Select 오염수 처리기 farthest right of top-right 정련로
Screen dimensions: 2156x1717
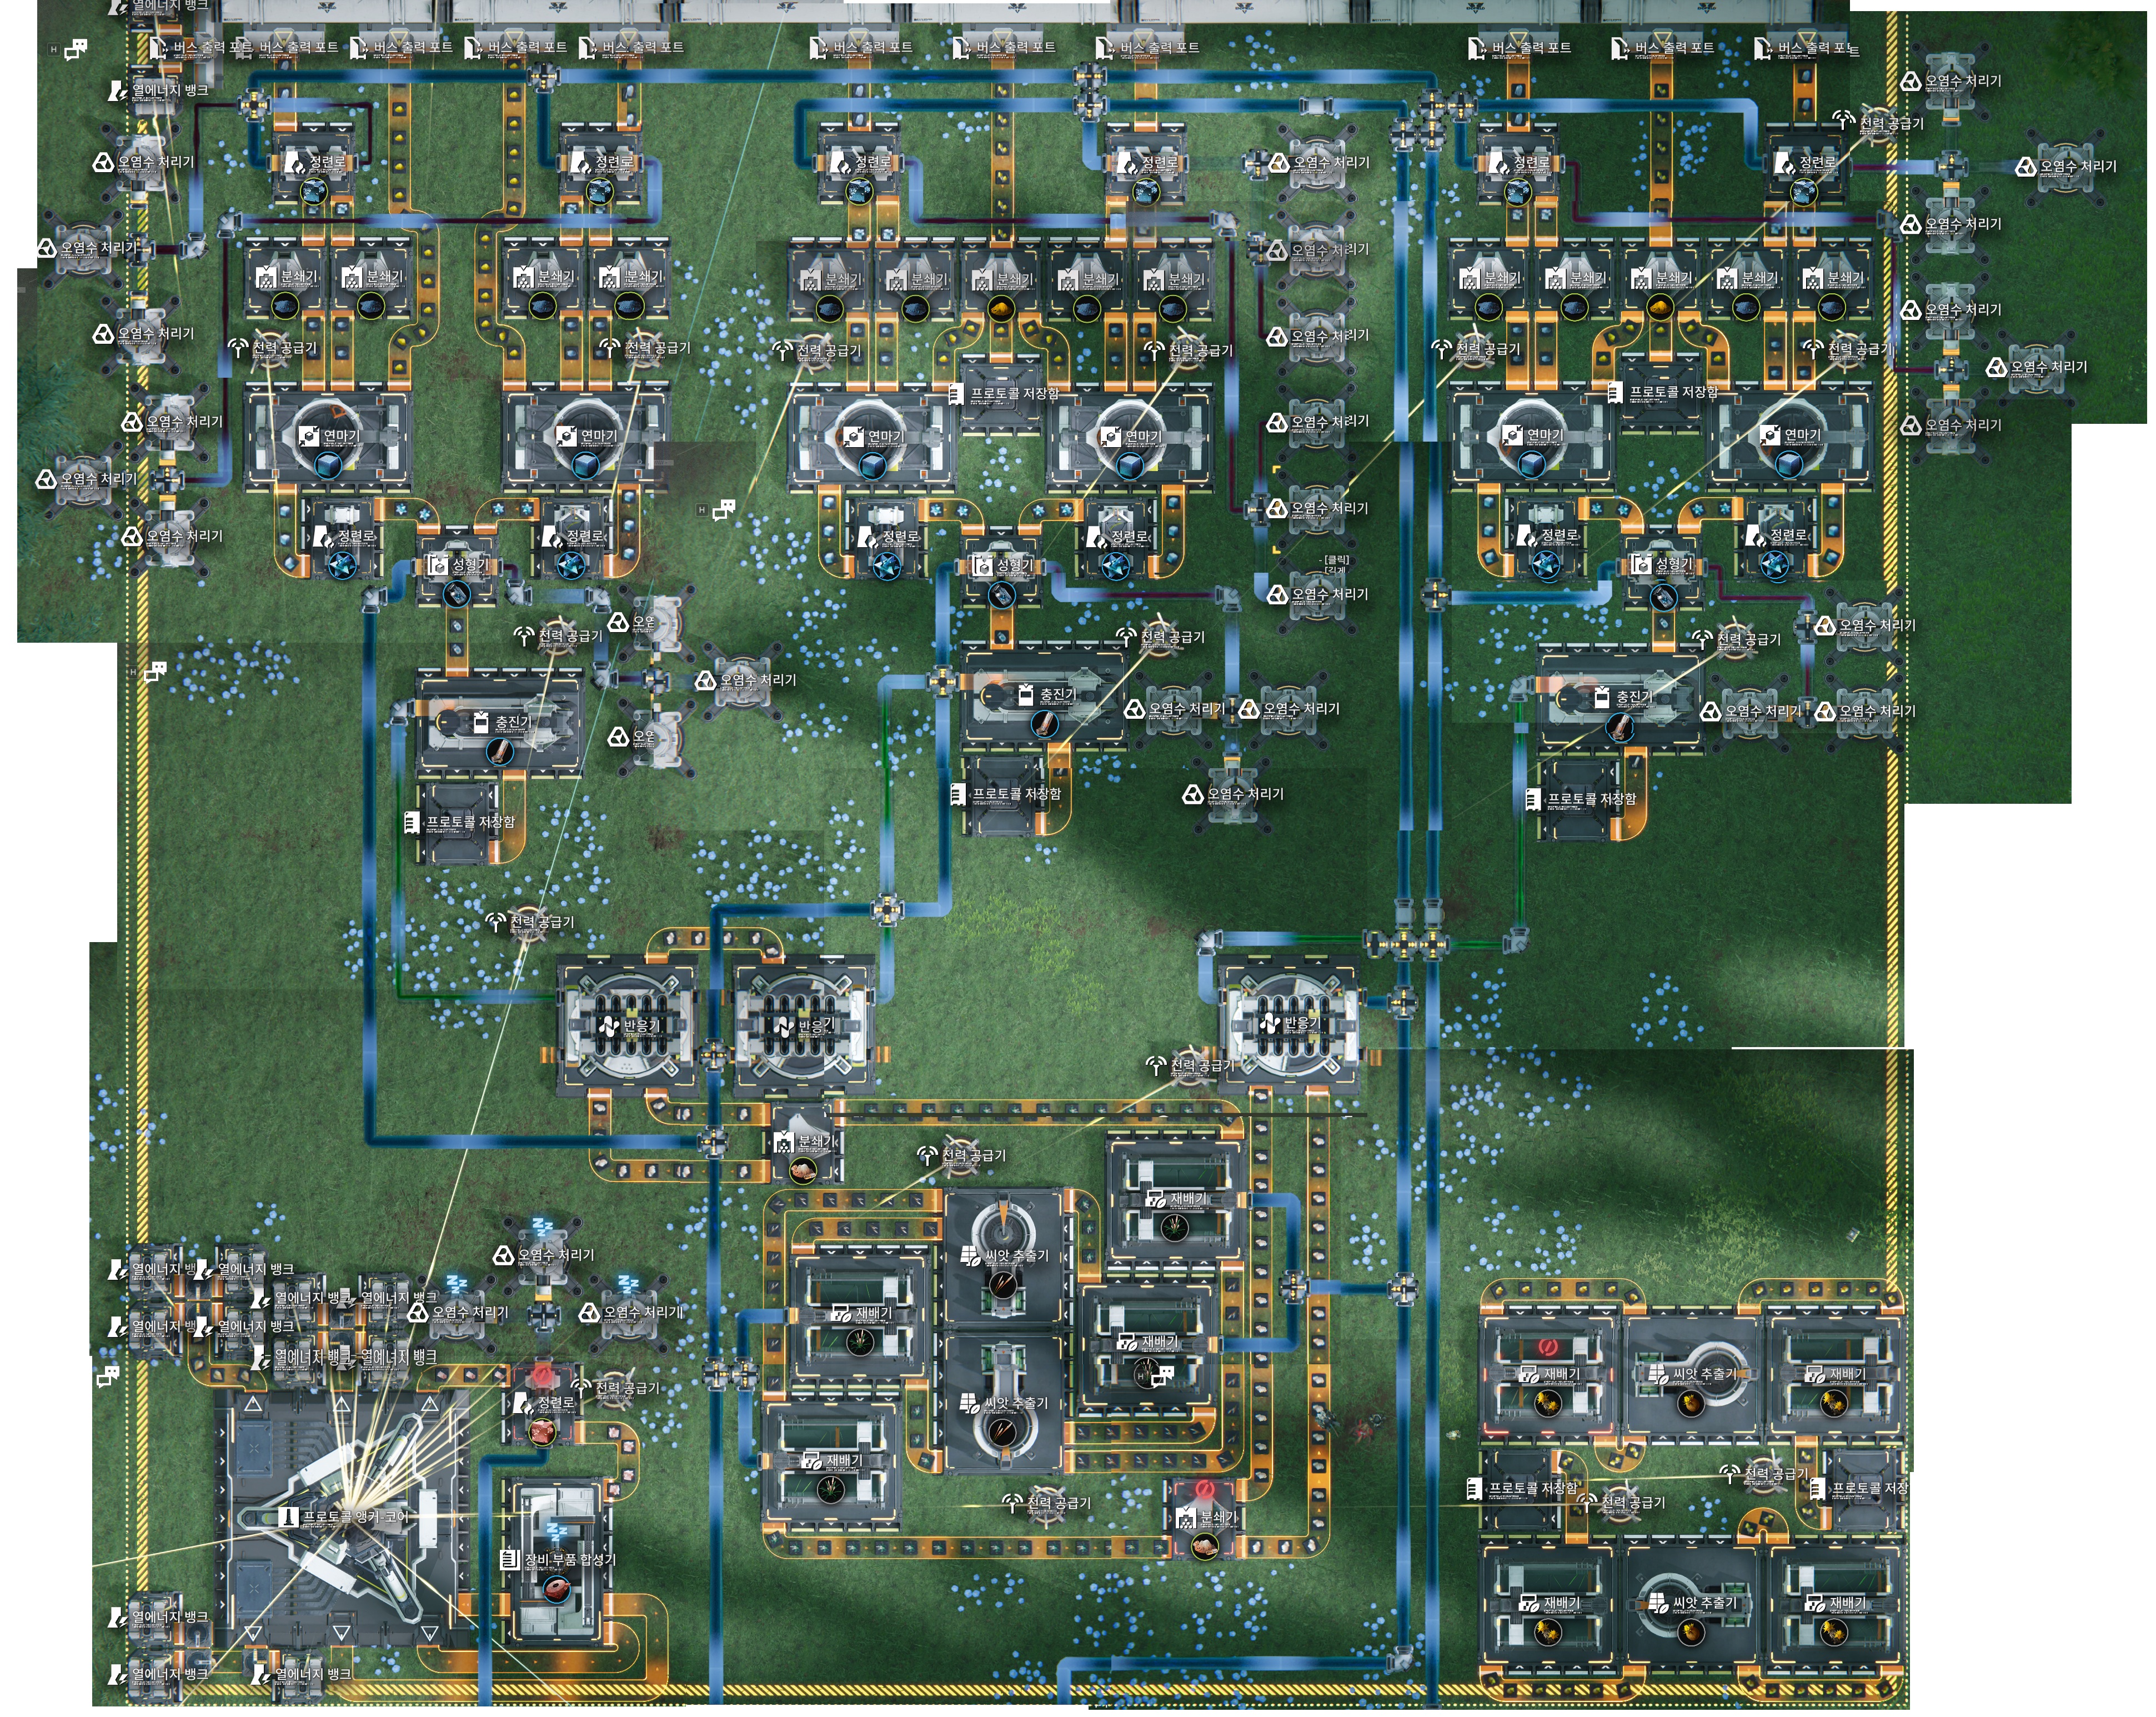(2065, 167)
